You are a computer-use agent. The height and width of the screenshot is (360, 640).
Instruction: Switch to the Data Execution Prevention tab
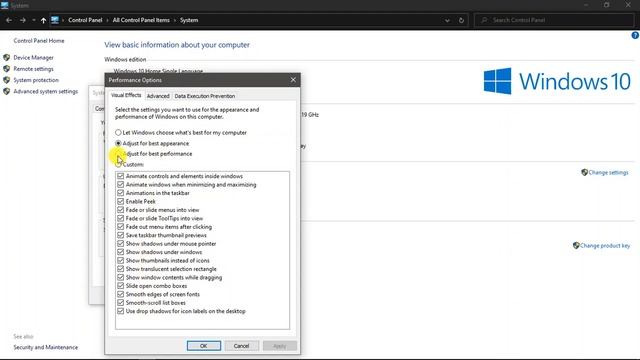204,96
